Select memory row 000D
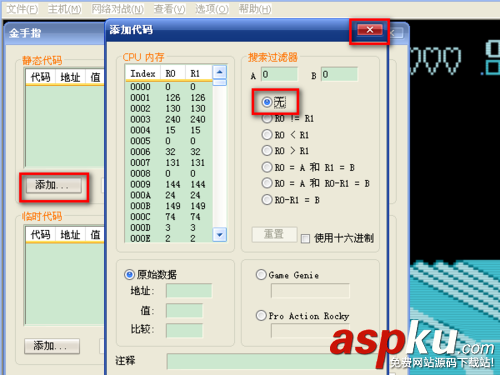 [x=169, y=228]
